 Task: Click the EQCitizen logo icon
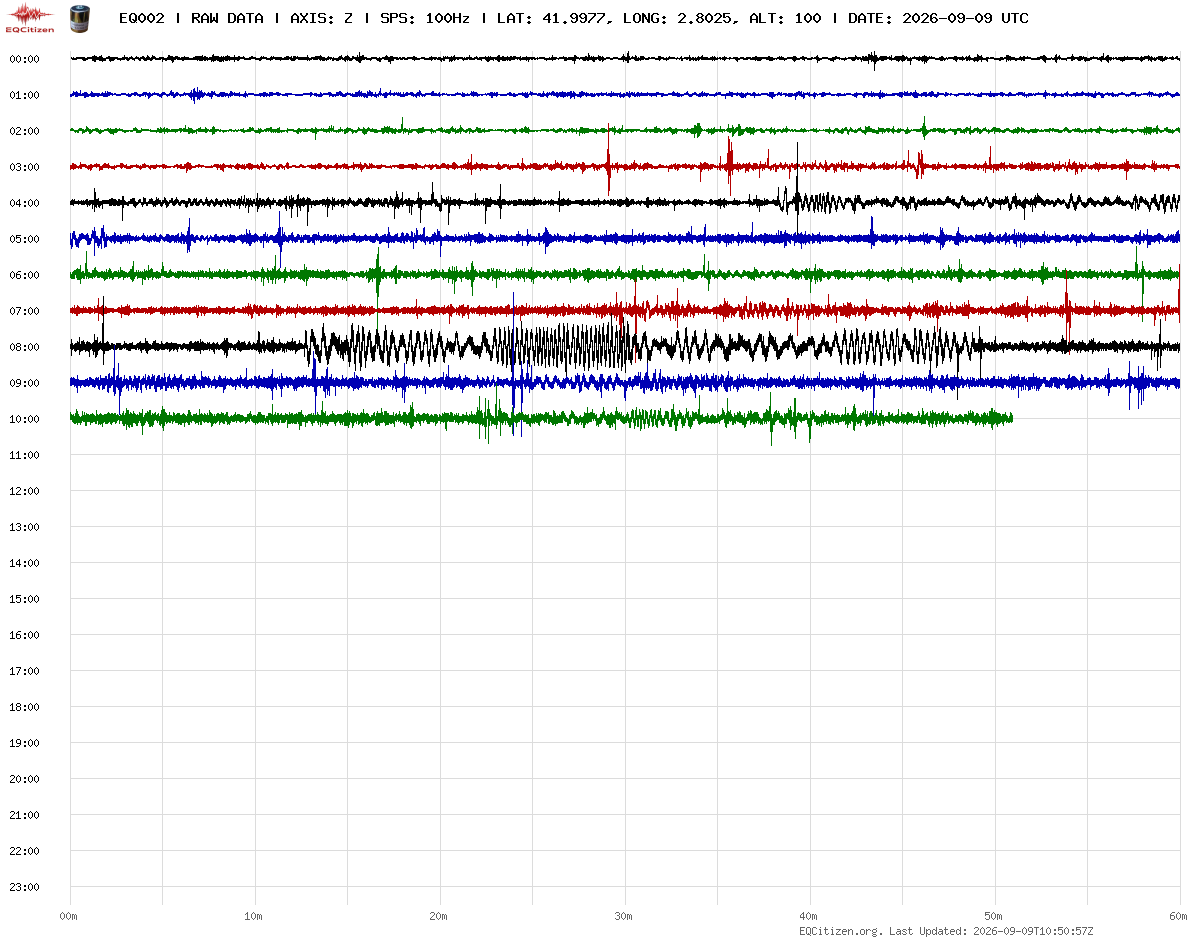point(29,17)
